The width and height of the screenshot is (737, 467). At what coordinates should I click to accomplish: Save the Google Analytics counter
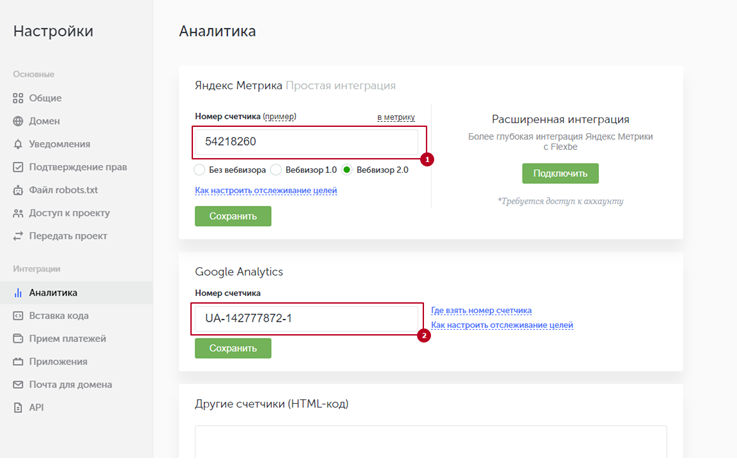tap(233, 348)
